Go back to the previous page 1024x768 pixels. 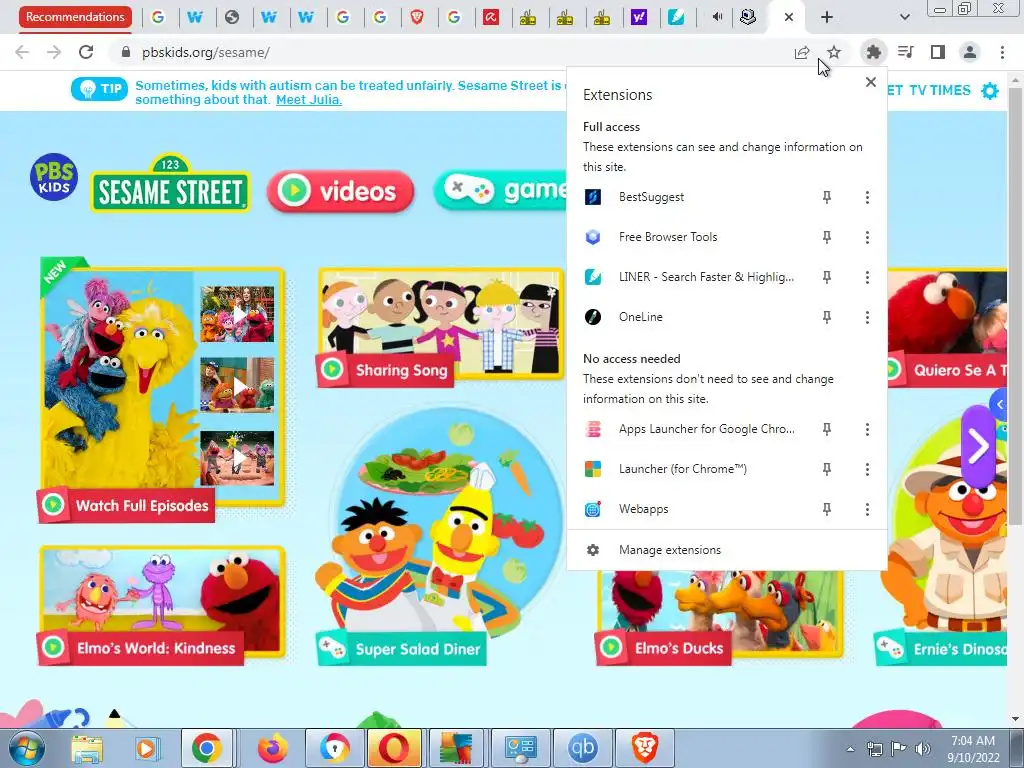pos(22,52)
